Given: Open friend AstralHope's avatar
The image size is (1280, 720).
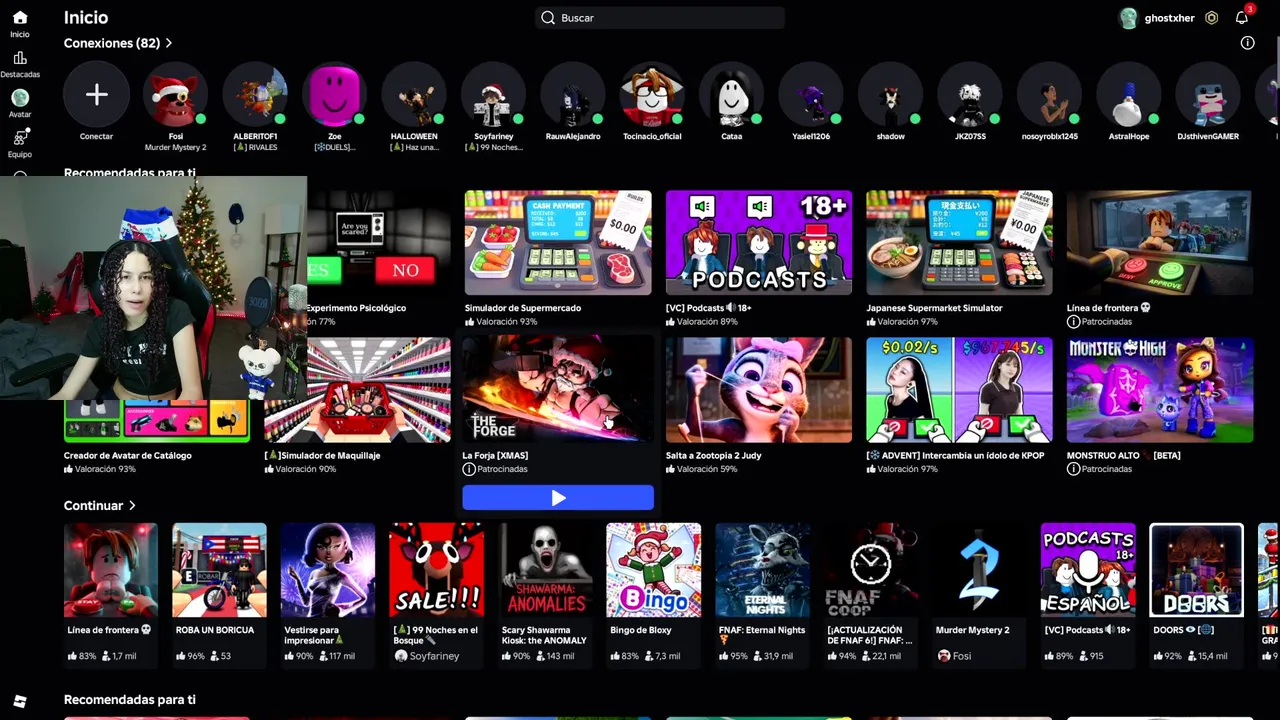Looking at the screenshot, I should coord(1129,95).
